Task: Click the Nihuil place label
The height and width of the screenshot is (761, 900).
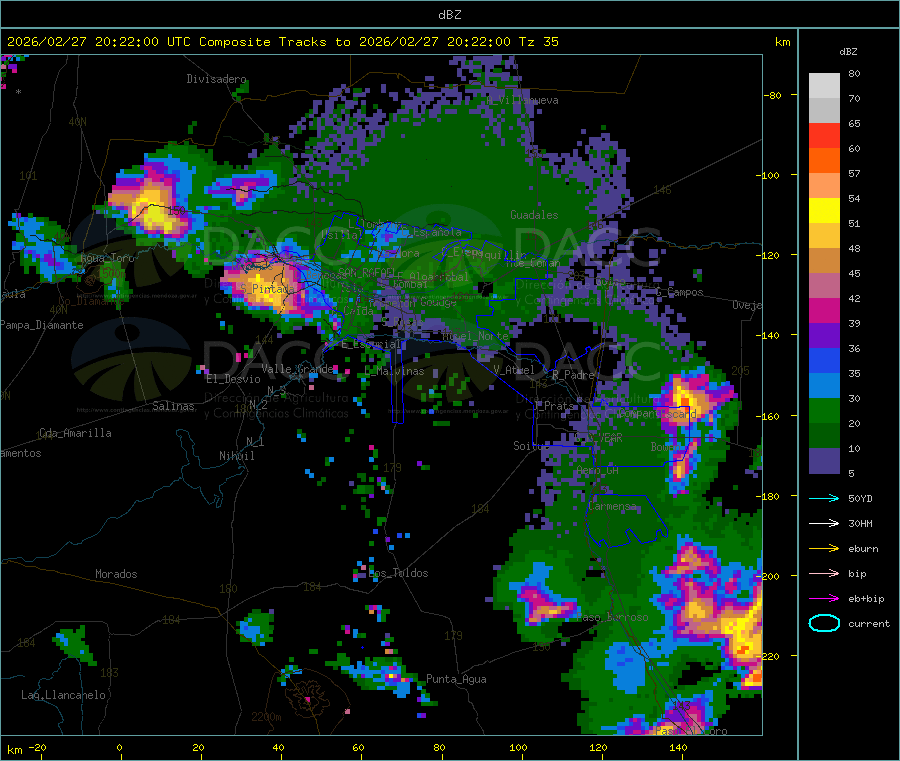Action: (237, 456)
